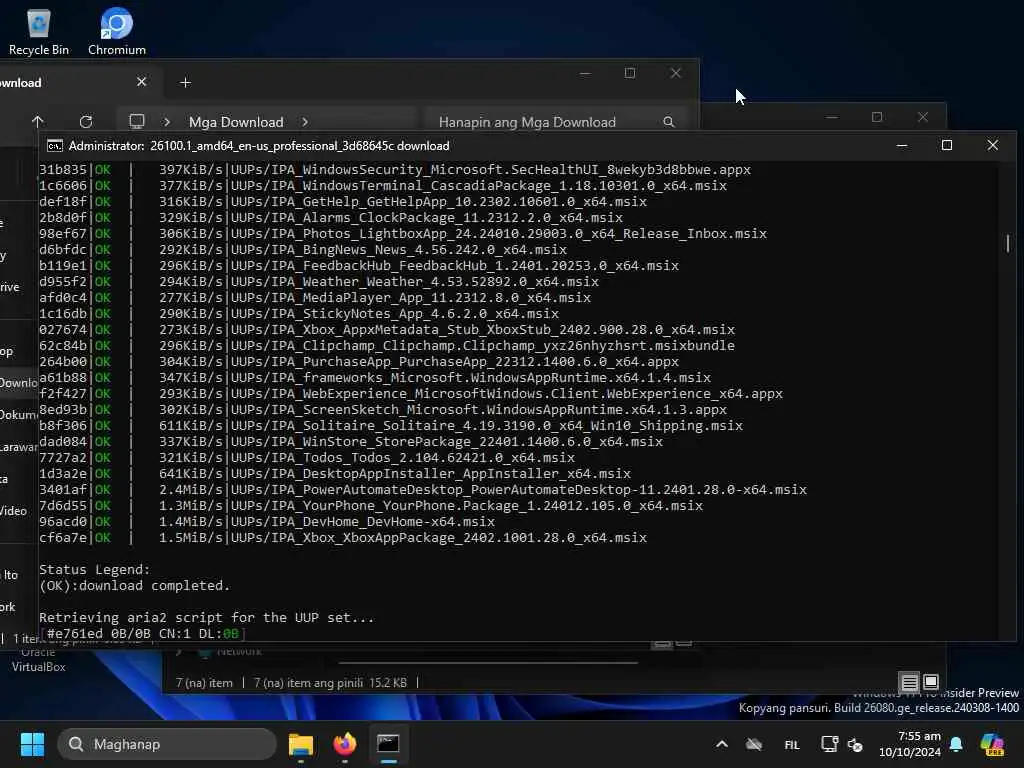Open the command prompt title bar icon menu
This screenshot has height=768, width=1024.
pos(55,146)
